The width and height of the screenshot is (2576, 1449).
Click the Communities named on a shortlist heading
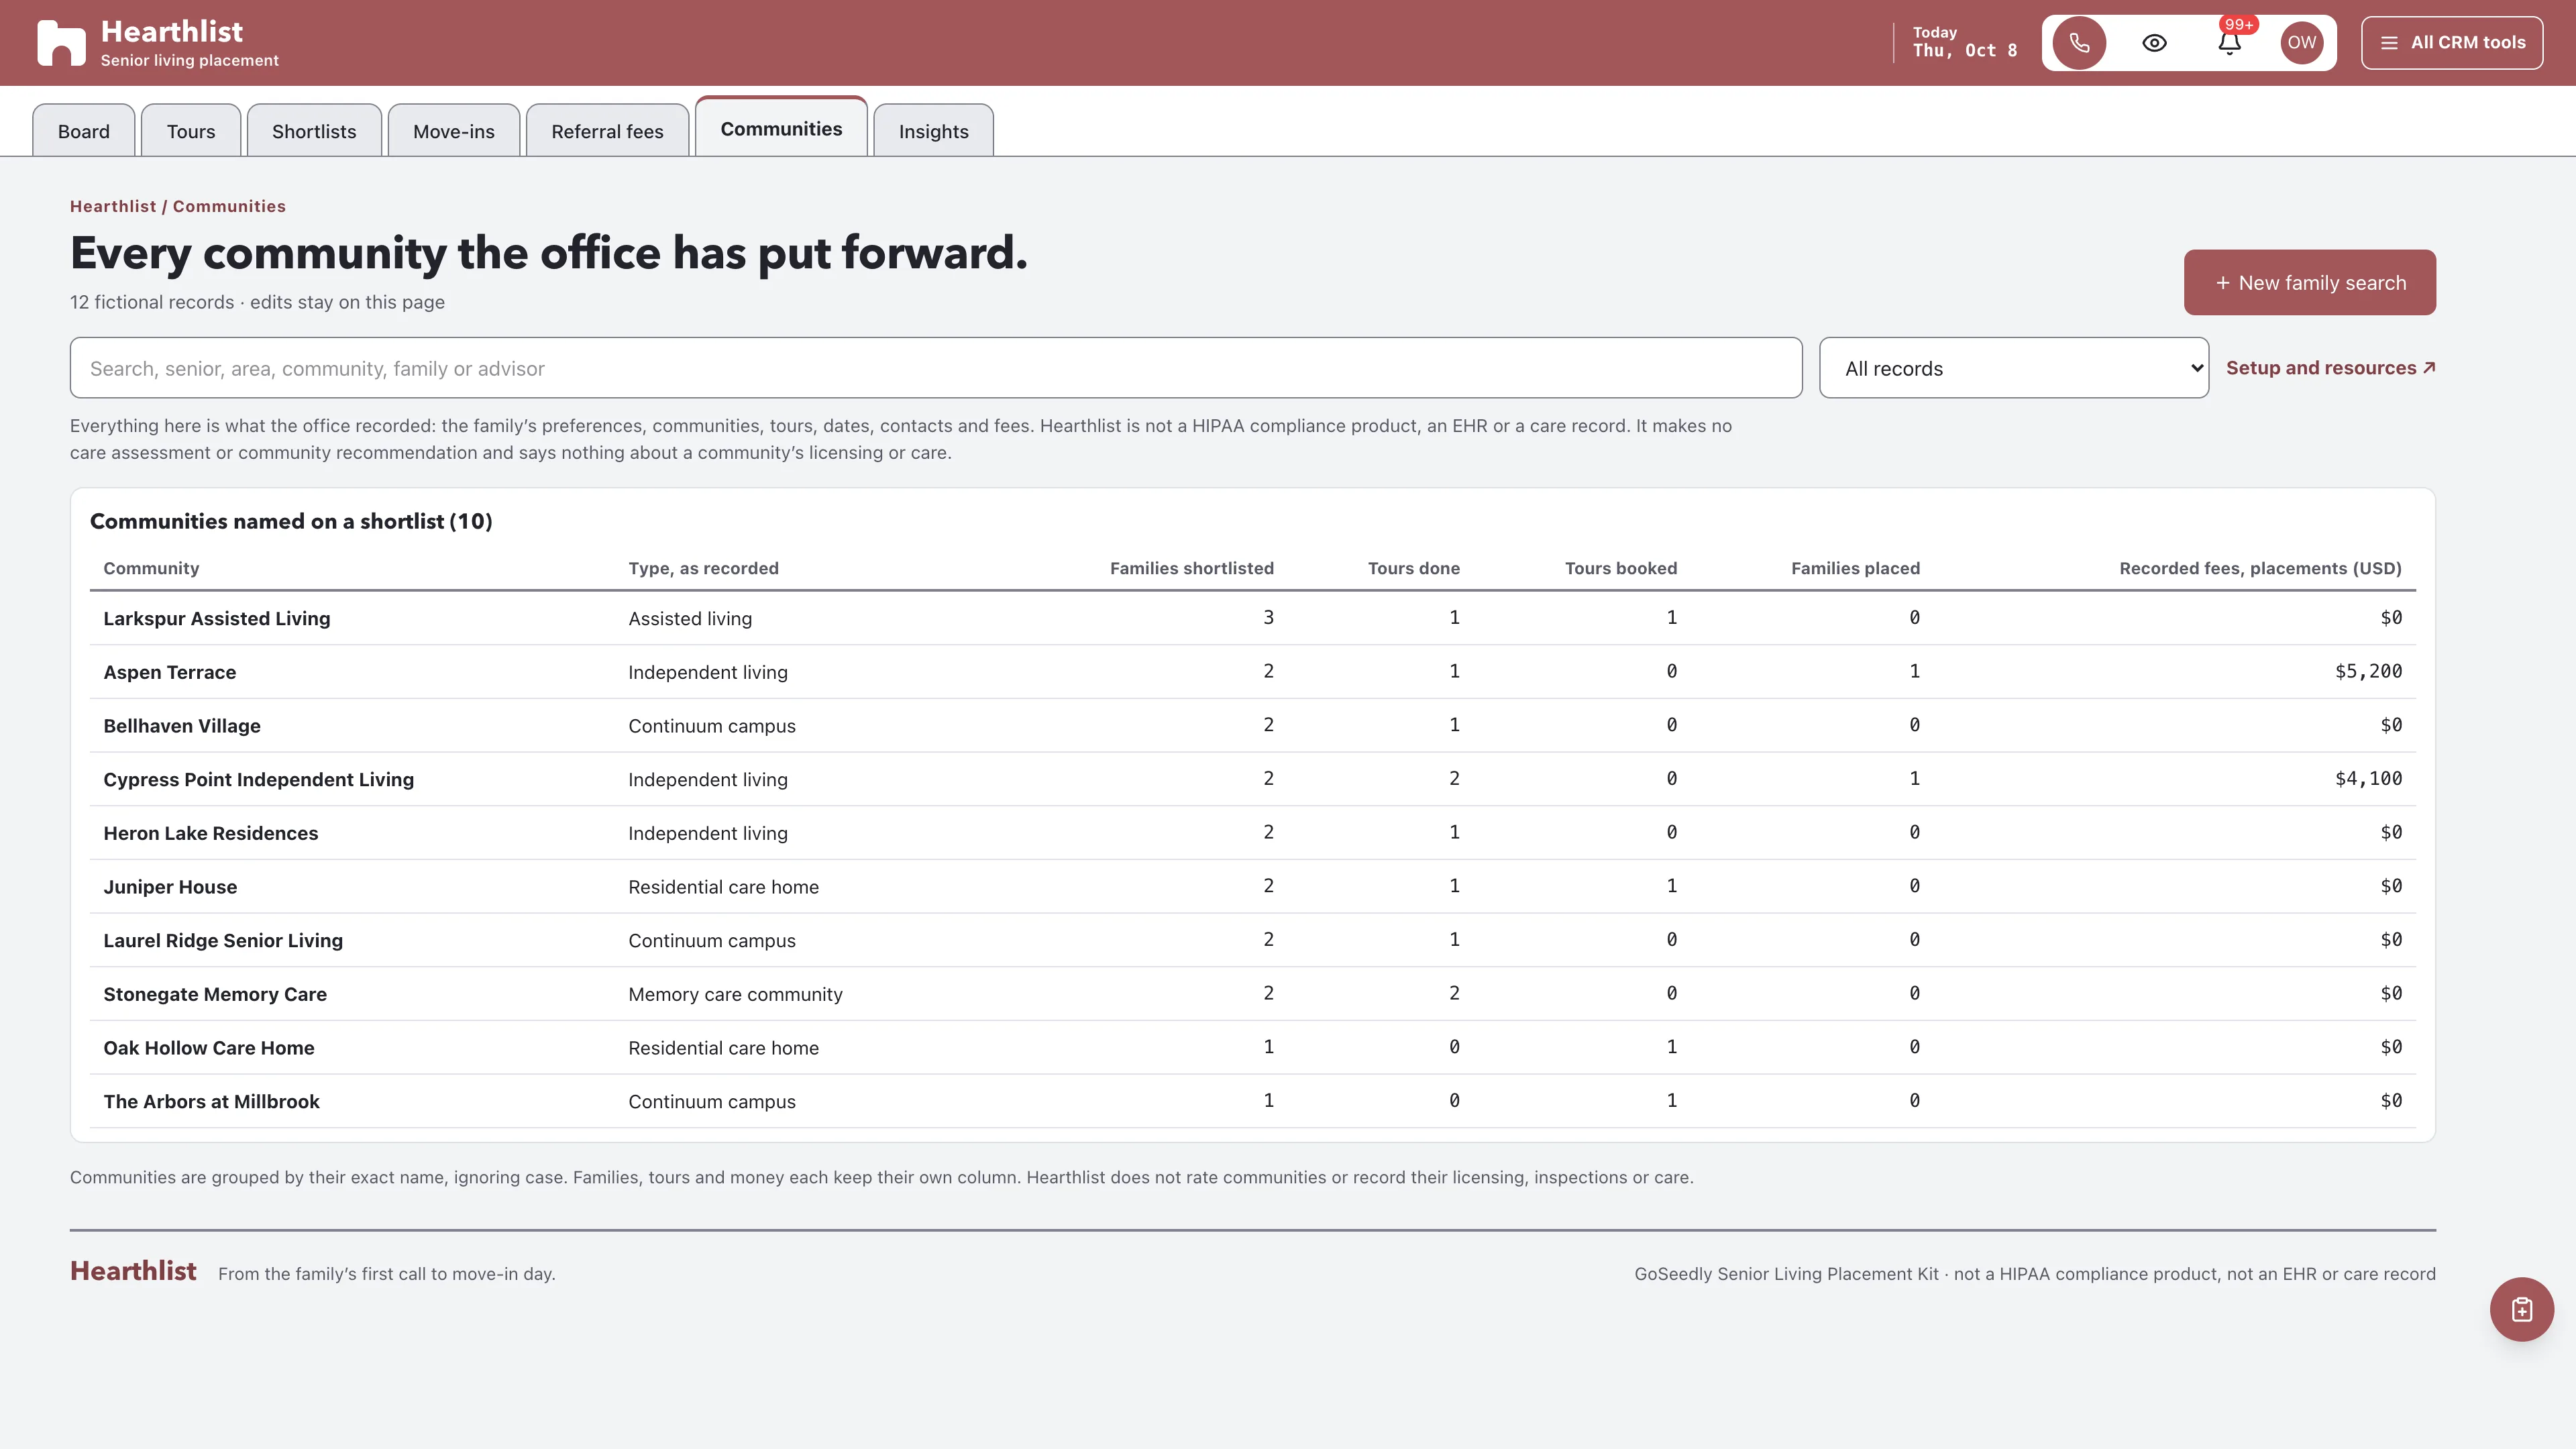pyautogui.click(x=291, y=521)
